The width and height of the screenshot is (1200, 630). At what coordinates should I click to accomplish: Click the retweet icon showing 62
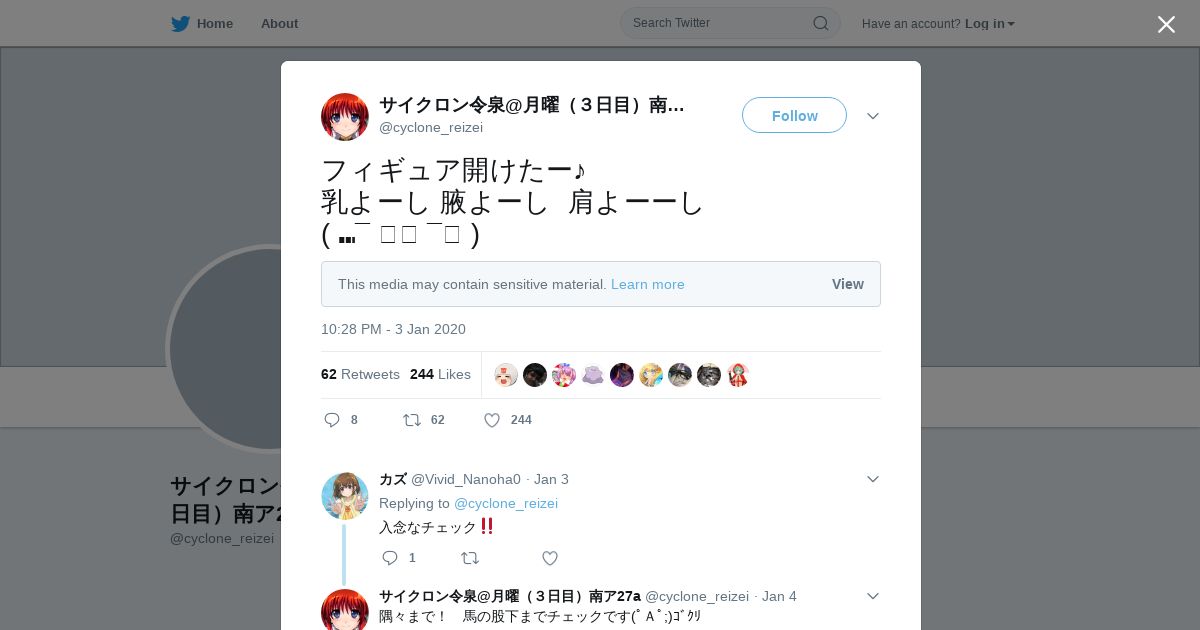coord(412,420)
